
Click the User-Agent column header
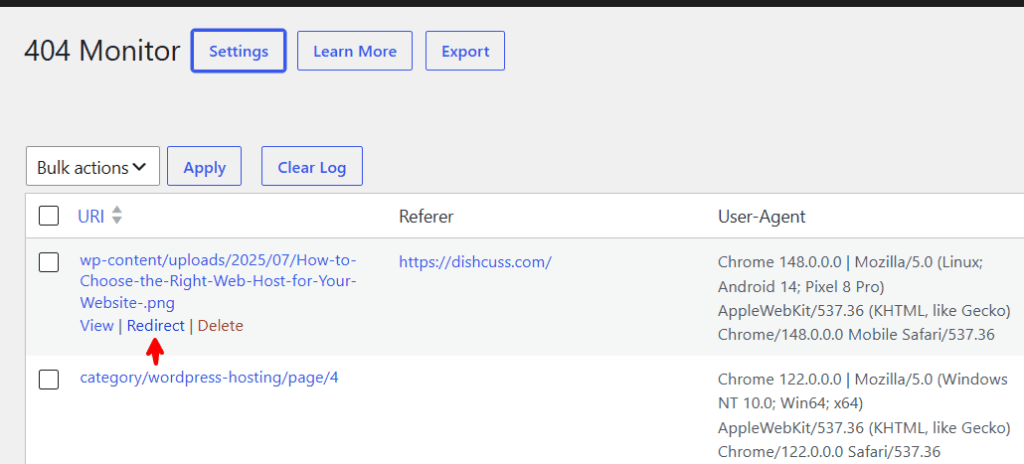pos(761,216)
